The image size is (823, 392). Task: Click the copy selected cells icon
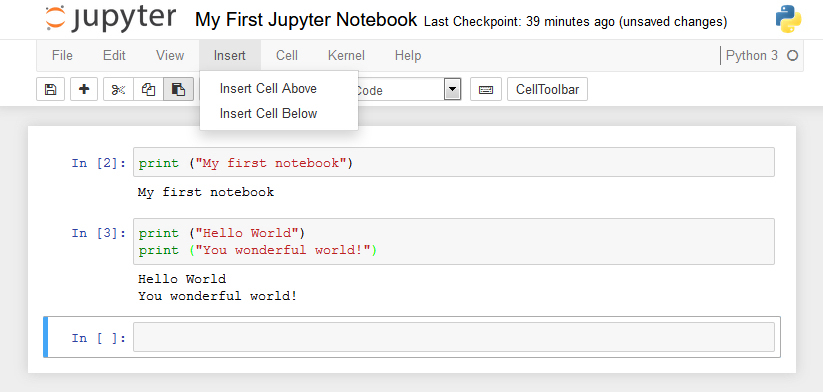tap(149, 89)
